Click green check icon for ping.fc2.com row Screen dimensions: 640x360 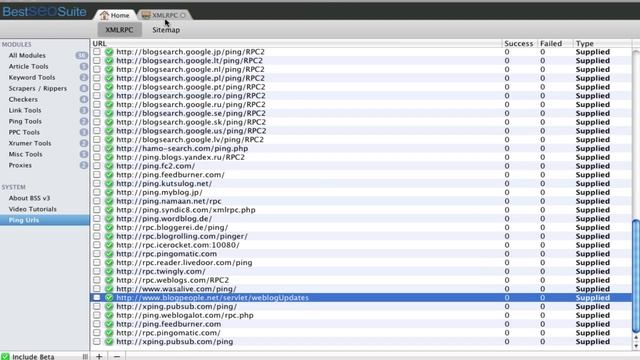[109, 166]
